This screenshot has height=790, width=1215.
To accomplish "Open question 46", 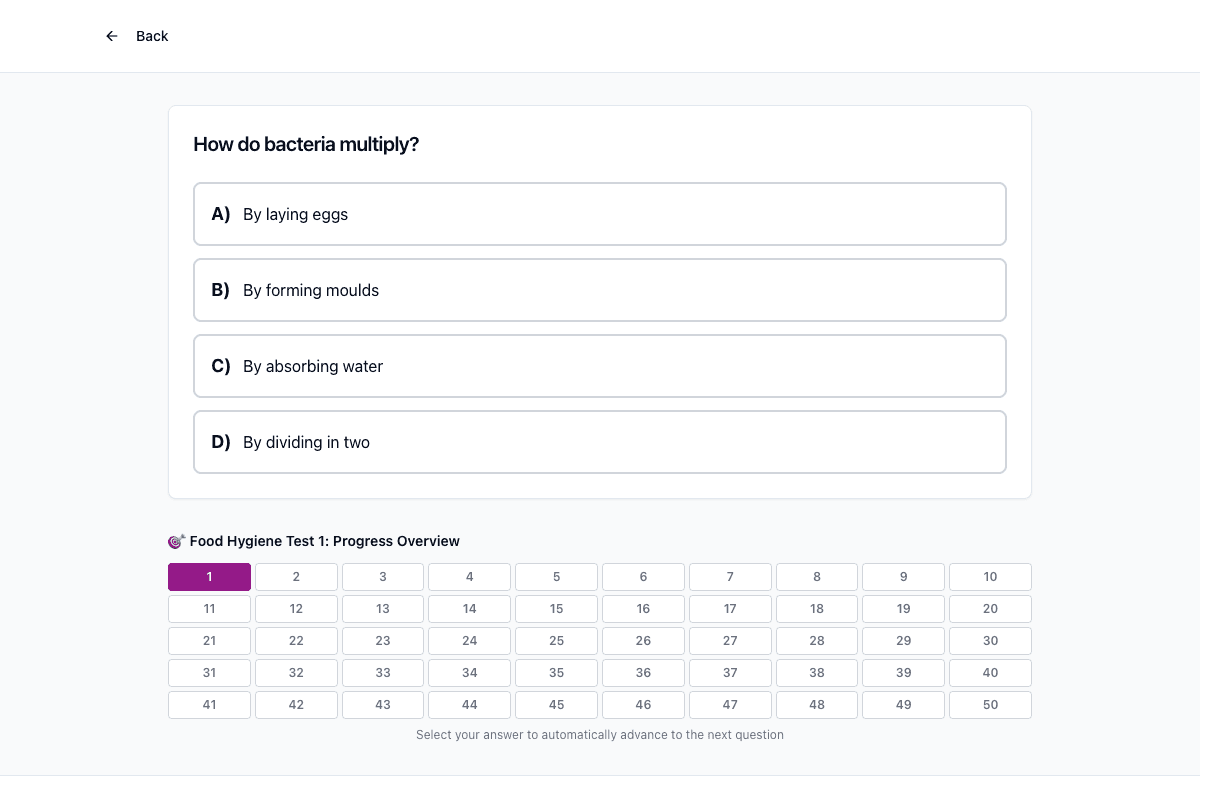I will [x=643, y=705].
